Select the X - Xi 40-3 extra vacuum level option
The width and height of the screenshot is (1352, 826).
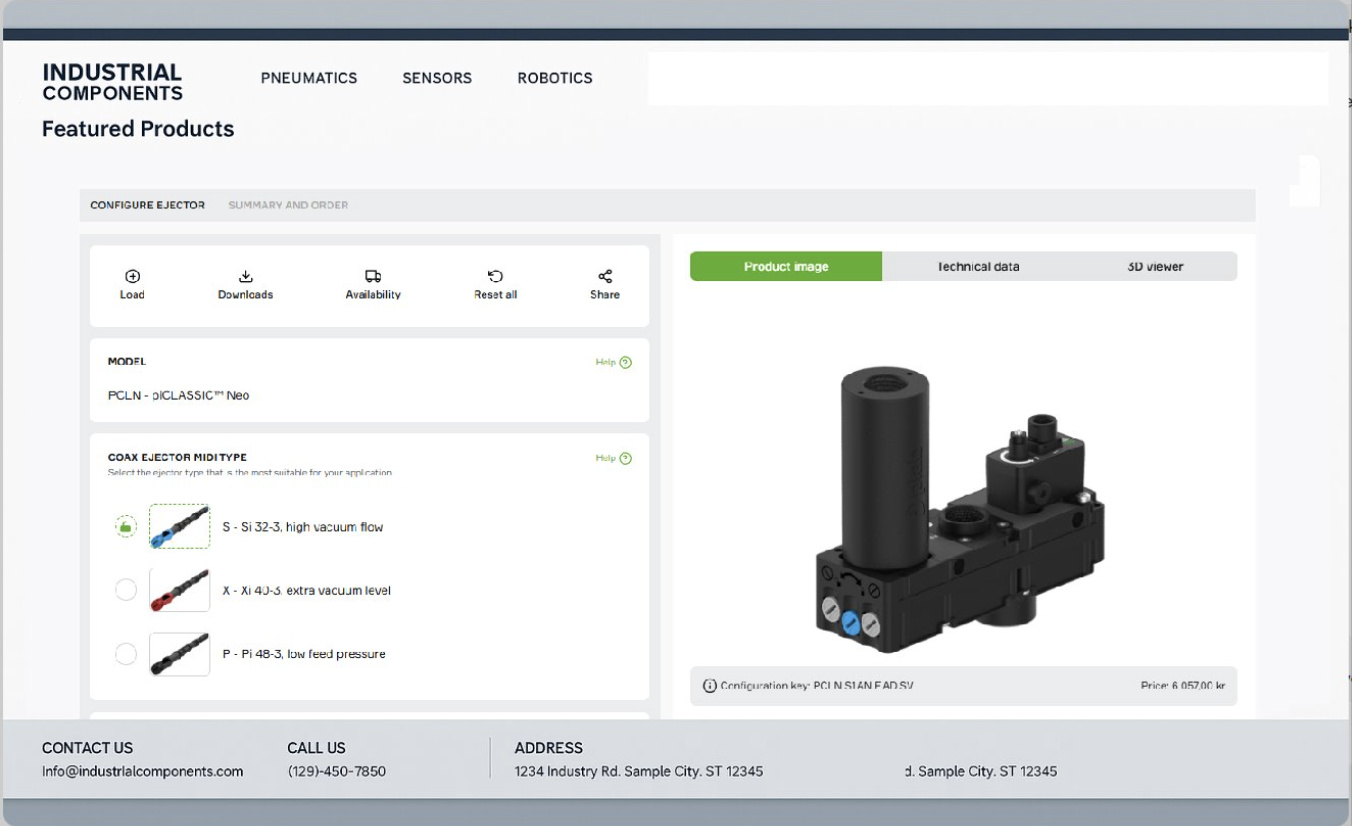point(126,589)
